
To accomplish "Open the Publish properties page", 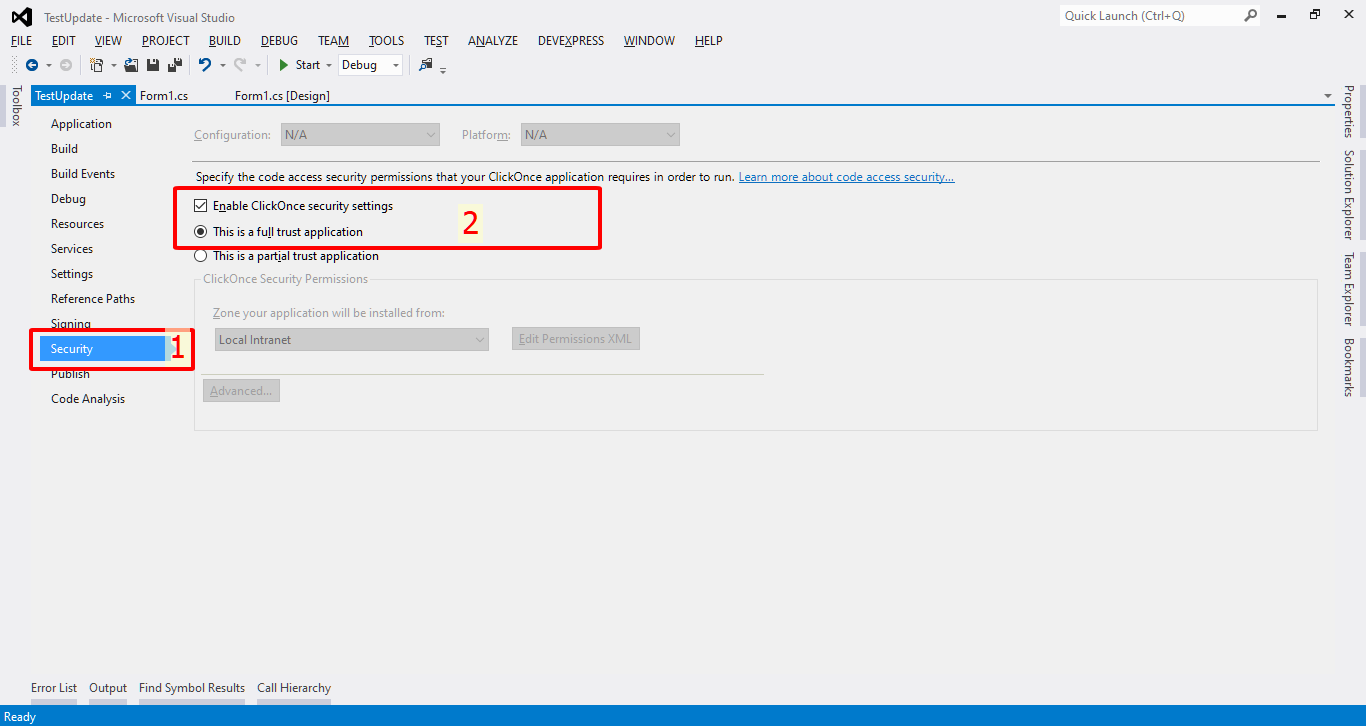I will point(70,374).
